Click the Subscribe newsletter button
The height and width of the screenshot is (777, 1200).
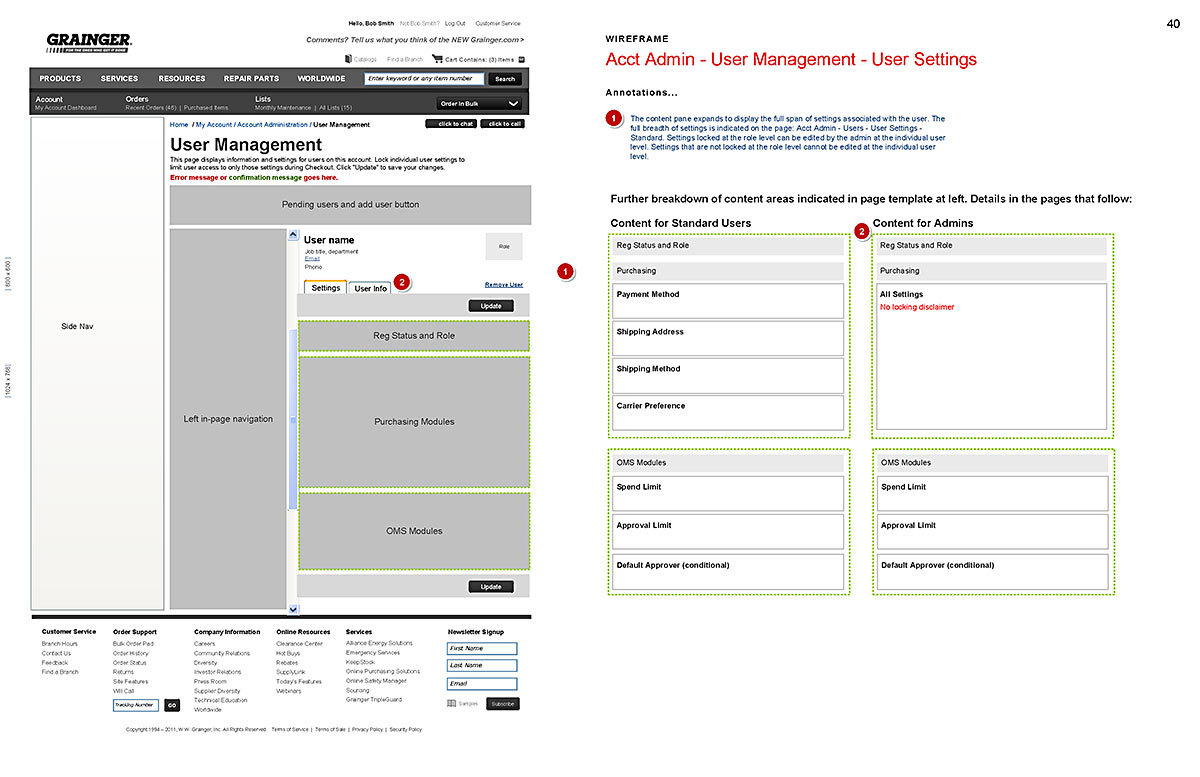(x=503, y=704)
